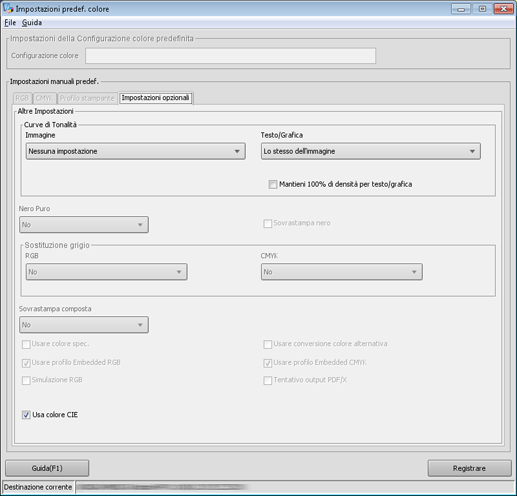Select the Impostazioni opzionali tab
The image size is (517, 496).
click(155, 98)
